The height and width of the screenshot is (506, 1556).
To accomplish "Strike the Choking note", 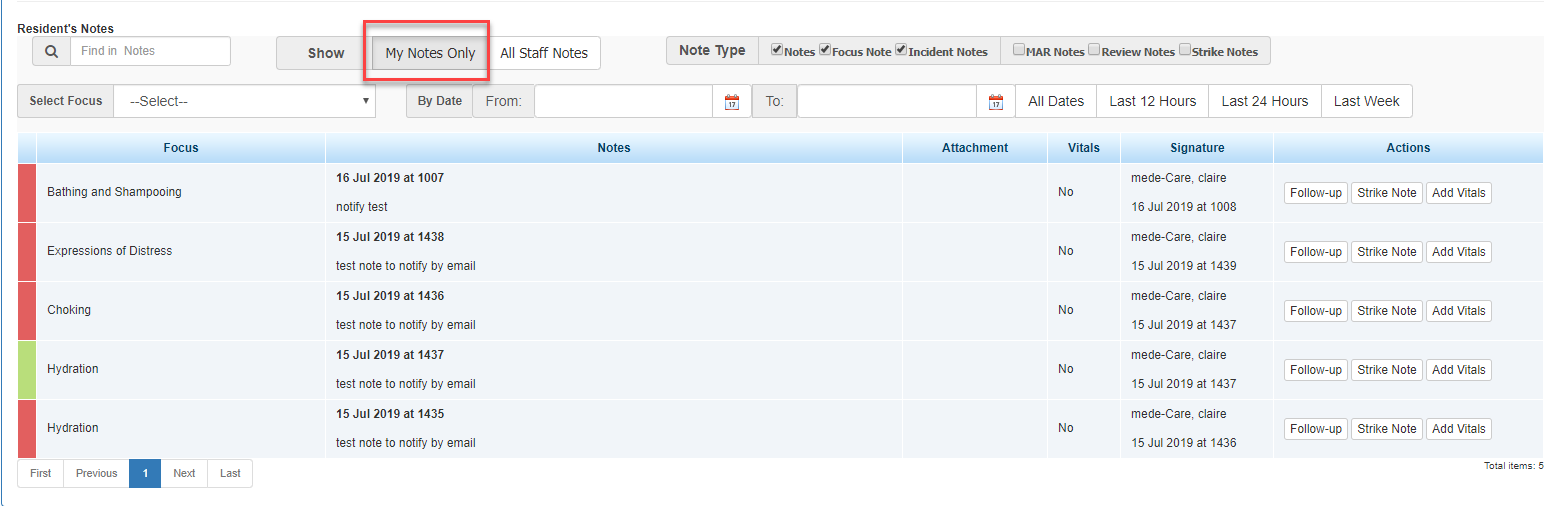I will coord(1386,311).
